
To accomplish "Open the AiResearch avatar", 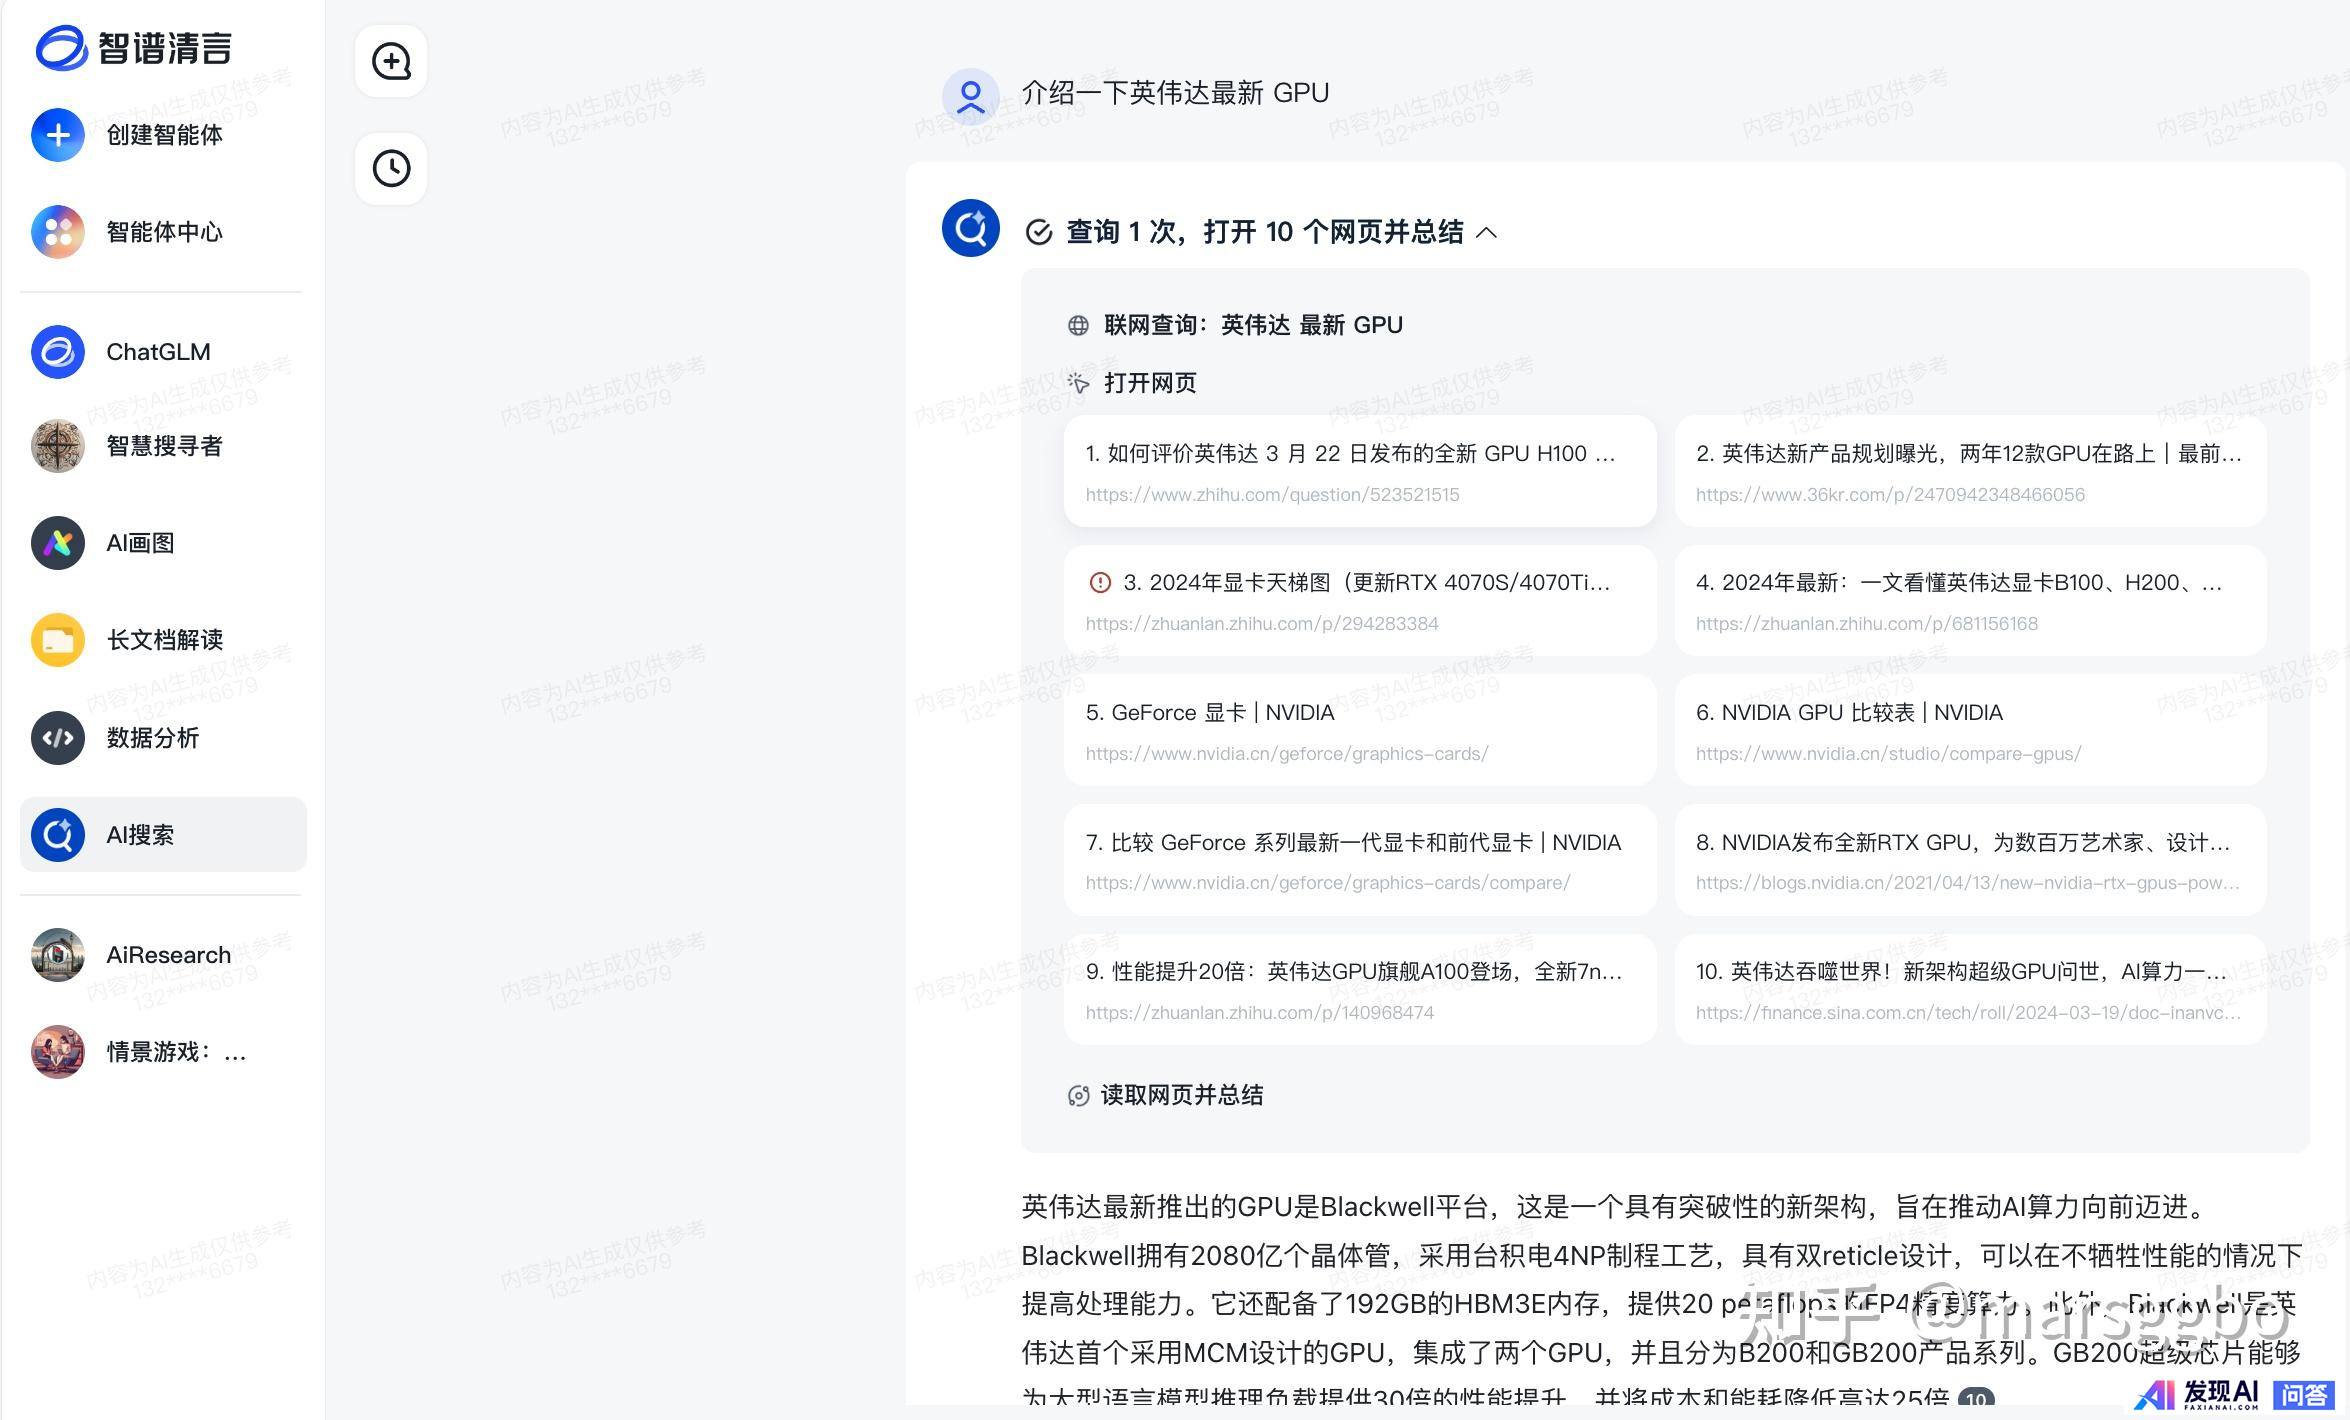I will tap(58, 955).
